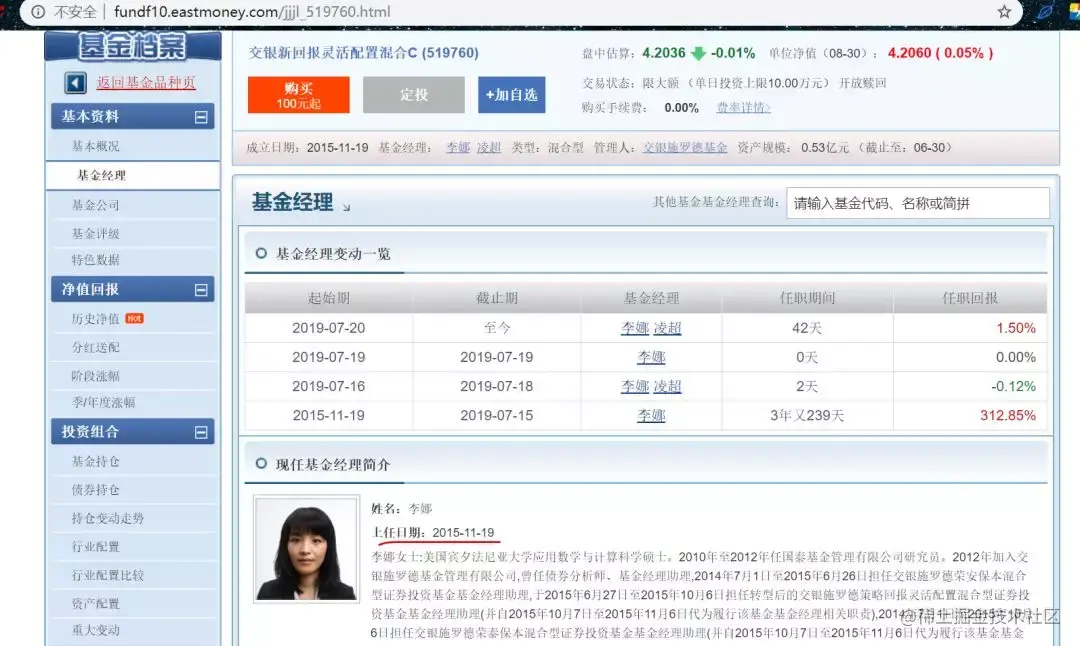This screenshot has height=646, width=1080.
Task: Click the 任职回报 column header
Action: pyautogui.click(x=970, y=298)
